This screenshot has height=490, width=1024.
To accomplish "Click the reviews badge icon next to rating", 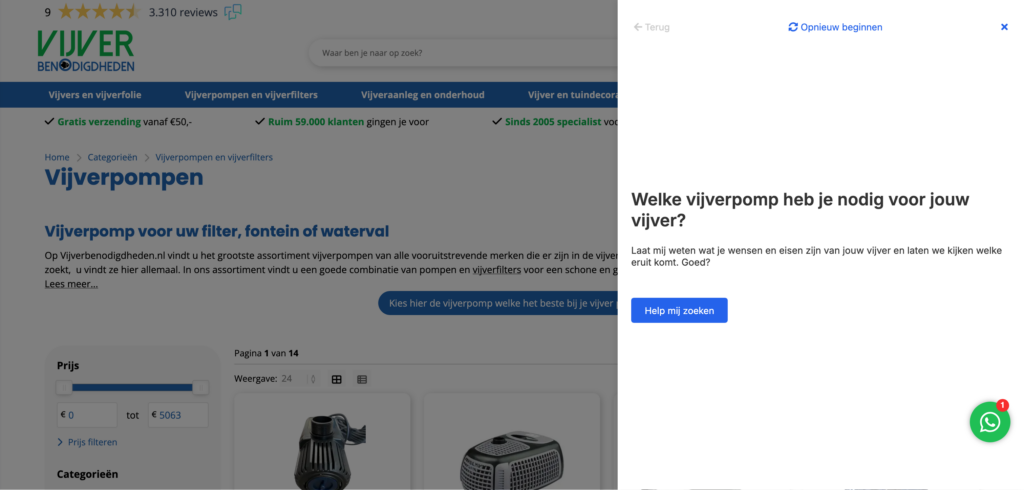I will (233, 12).
